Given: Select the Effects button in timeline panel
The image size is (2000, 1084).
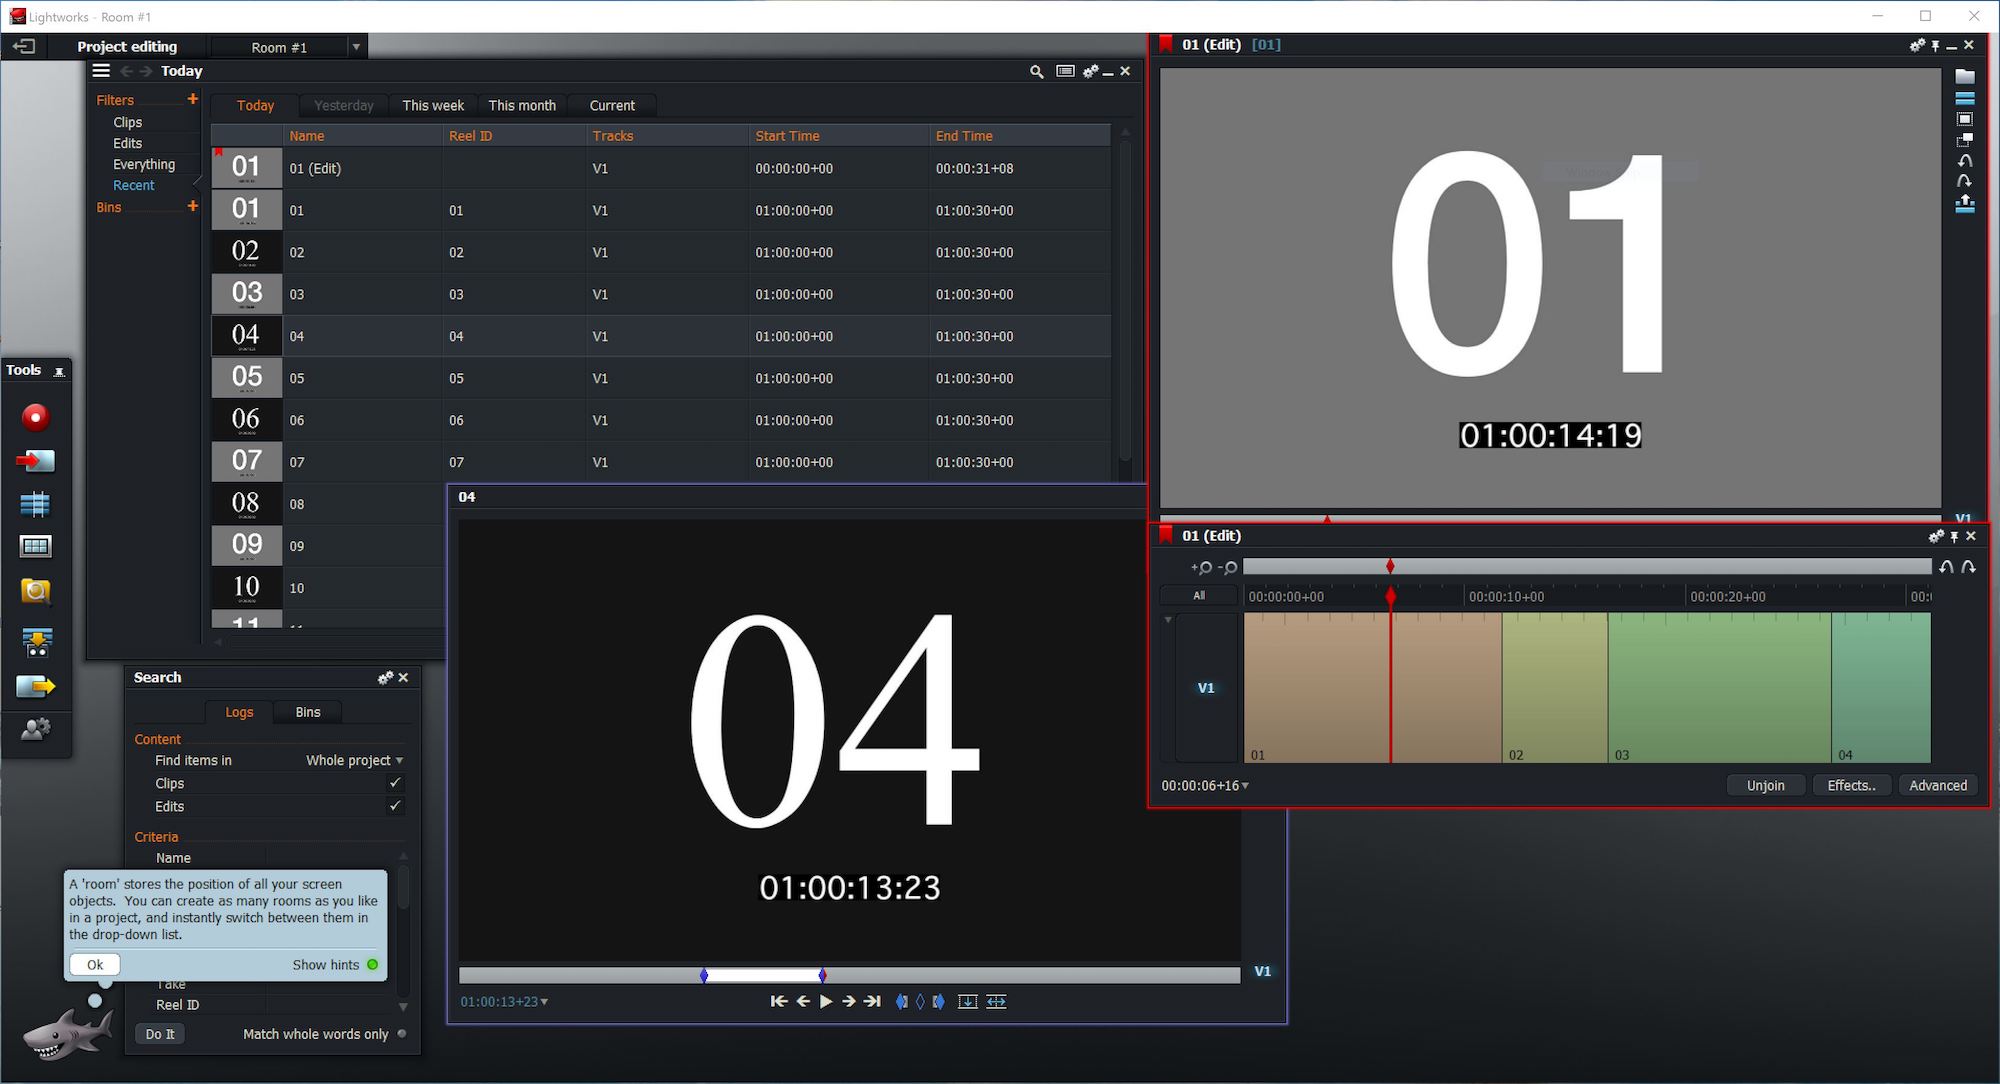Looking at the screenshot, I should (x=1852, y=785).
